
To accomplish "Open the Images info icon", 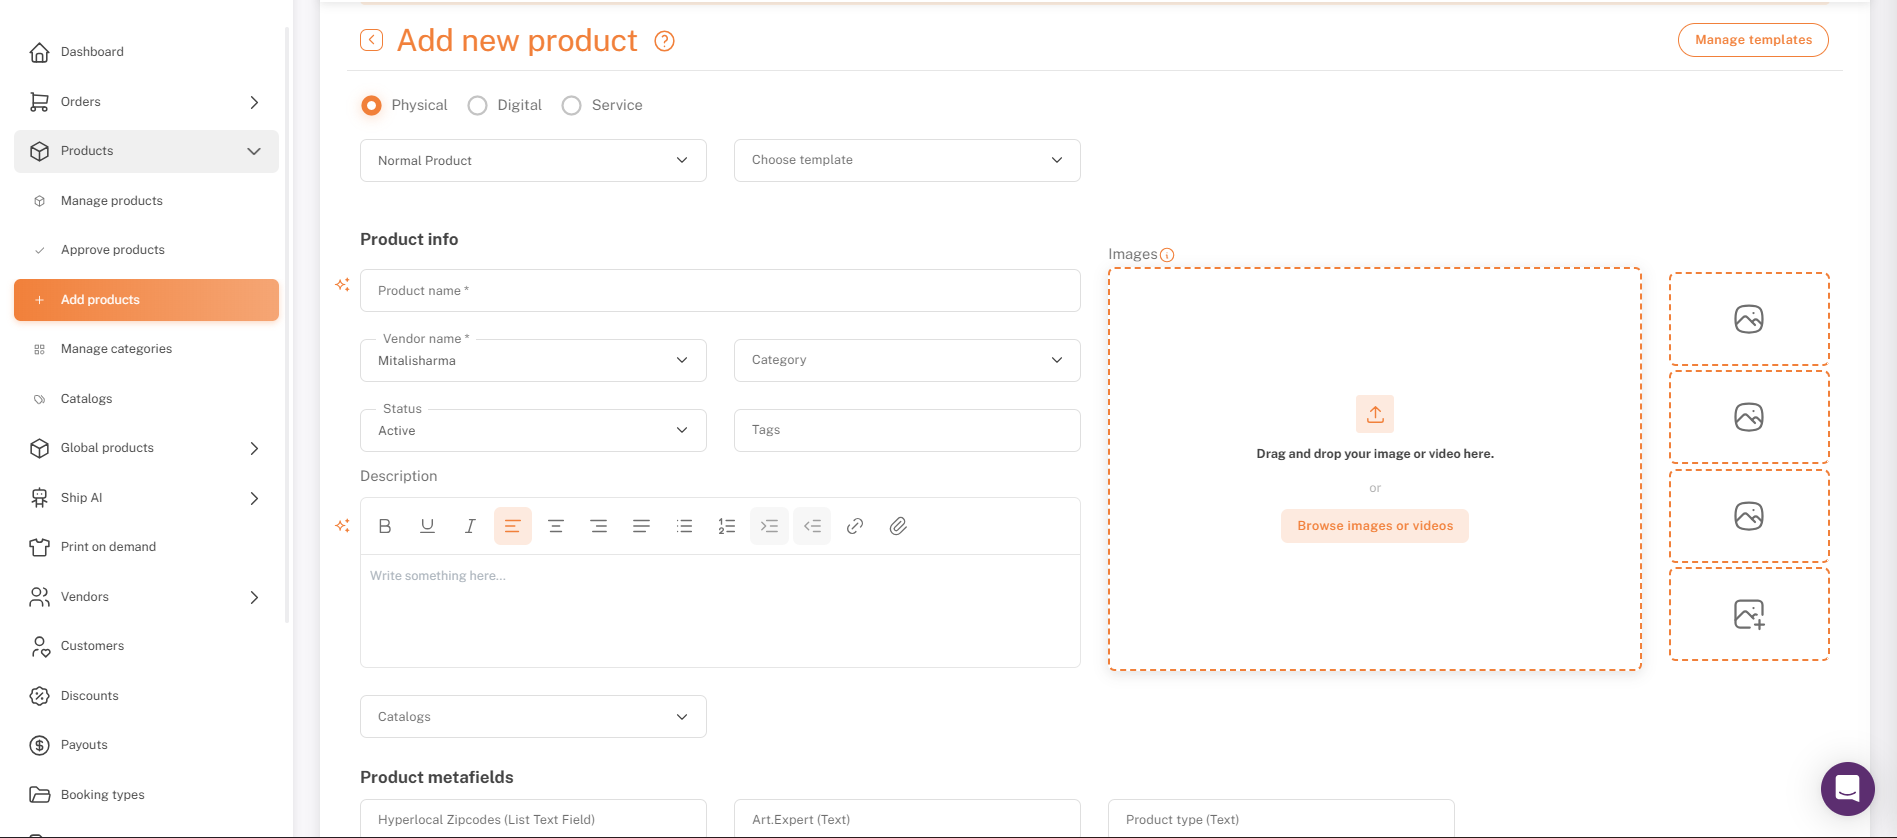I will pos(1167,255).
